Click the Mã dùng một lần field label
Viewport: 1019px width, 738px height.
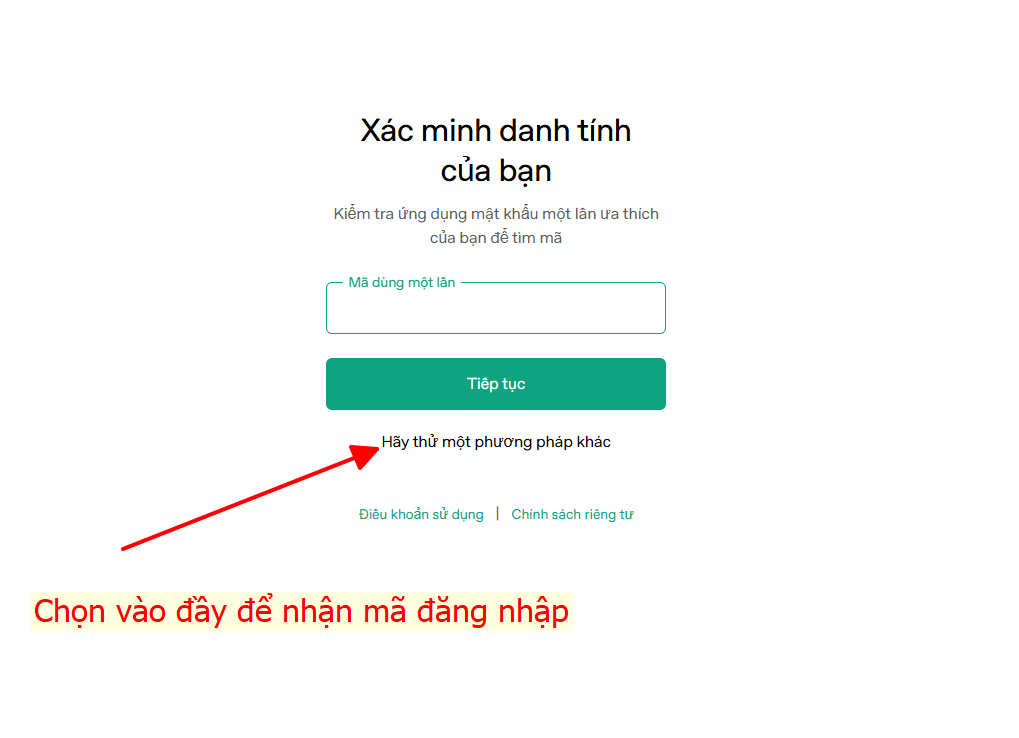click(x=402, y=283)
